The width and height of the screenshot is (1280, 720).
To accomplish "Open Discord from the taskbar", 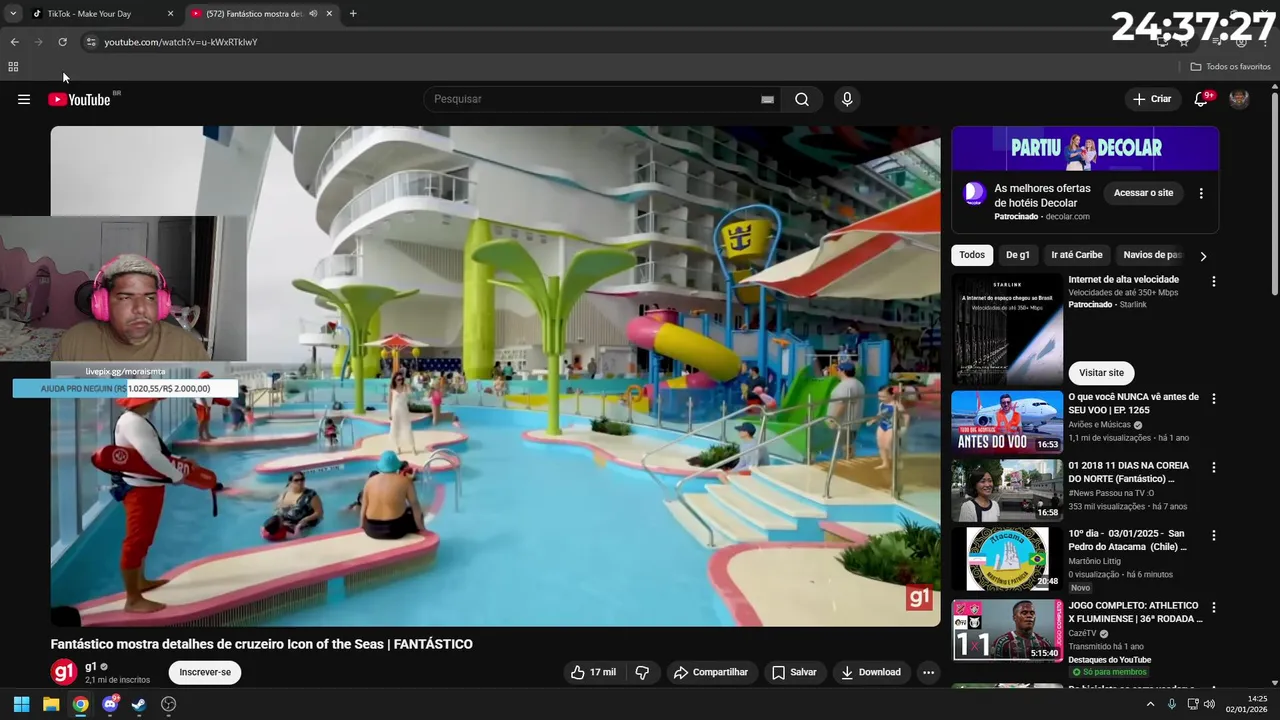I will coord(110,704).
